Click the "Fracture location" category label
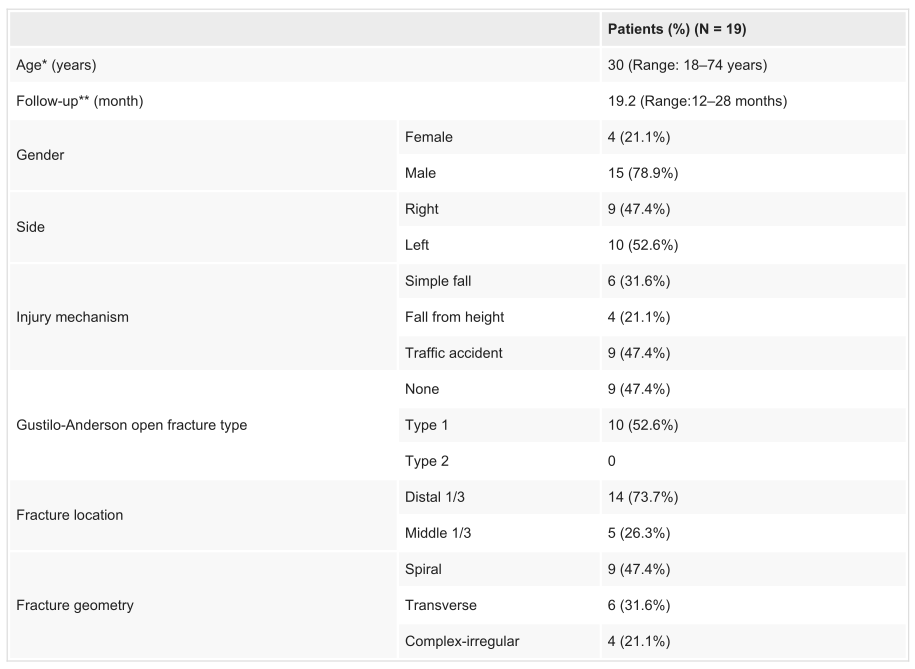 click(70, 515)
